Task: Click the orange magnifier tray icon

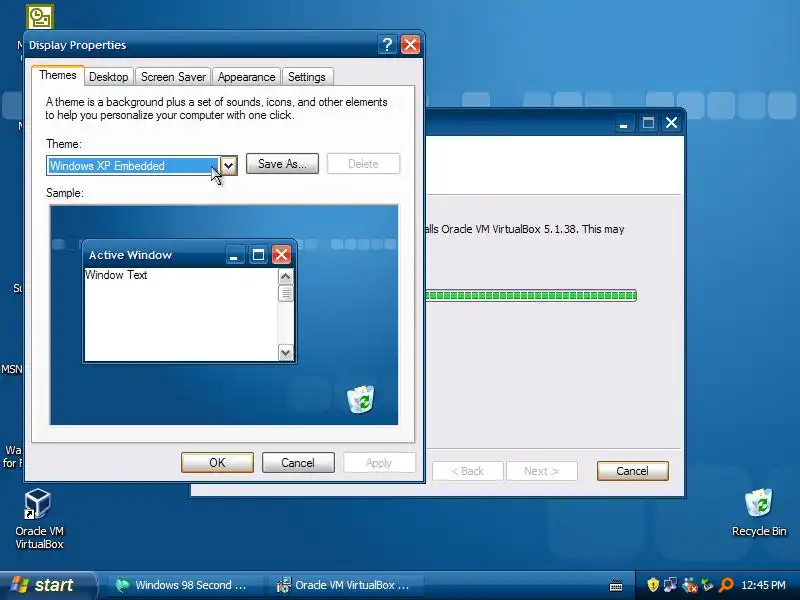Action: point(726,585)
